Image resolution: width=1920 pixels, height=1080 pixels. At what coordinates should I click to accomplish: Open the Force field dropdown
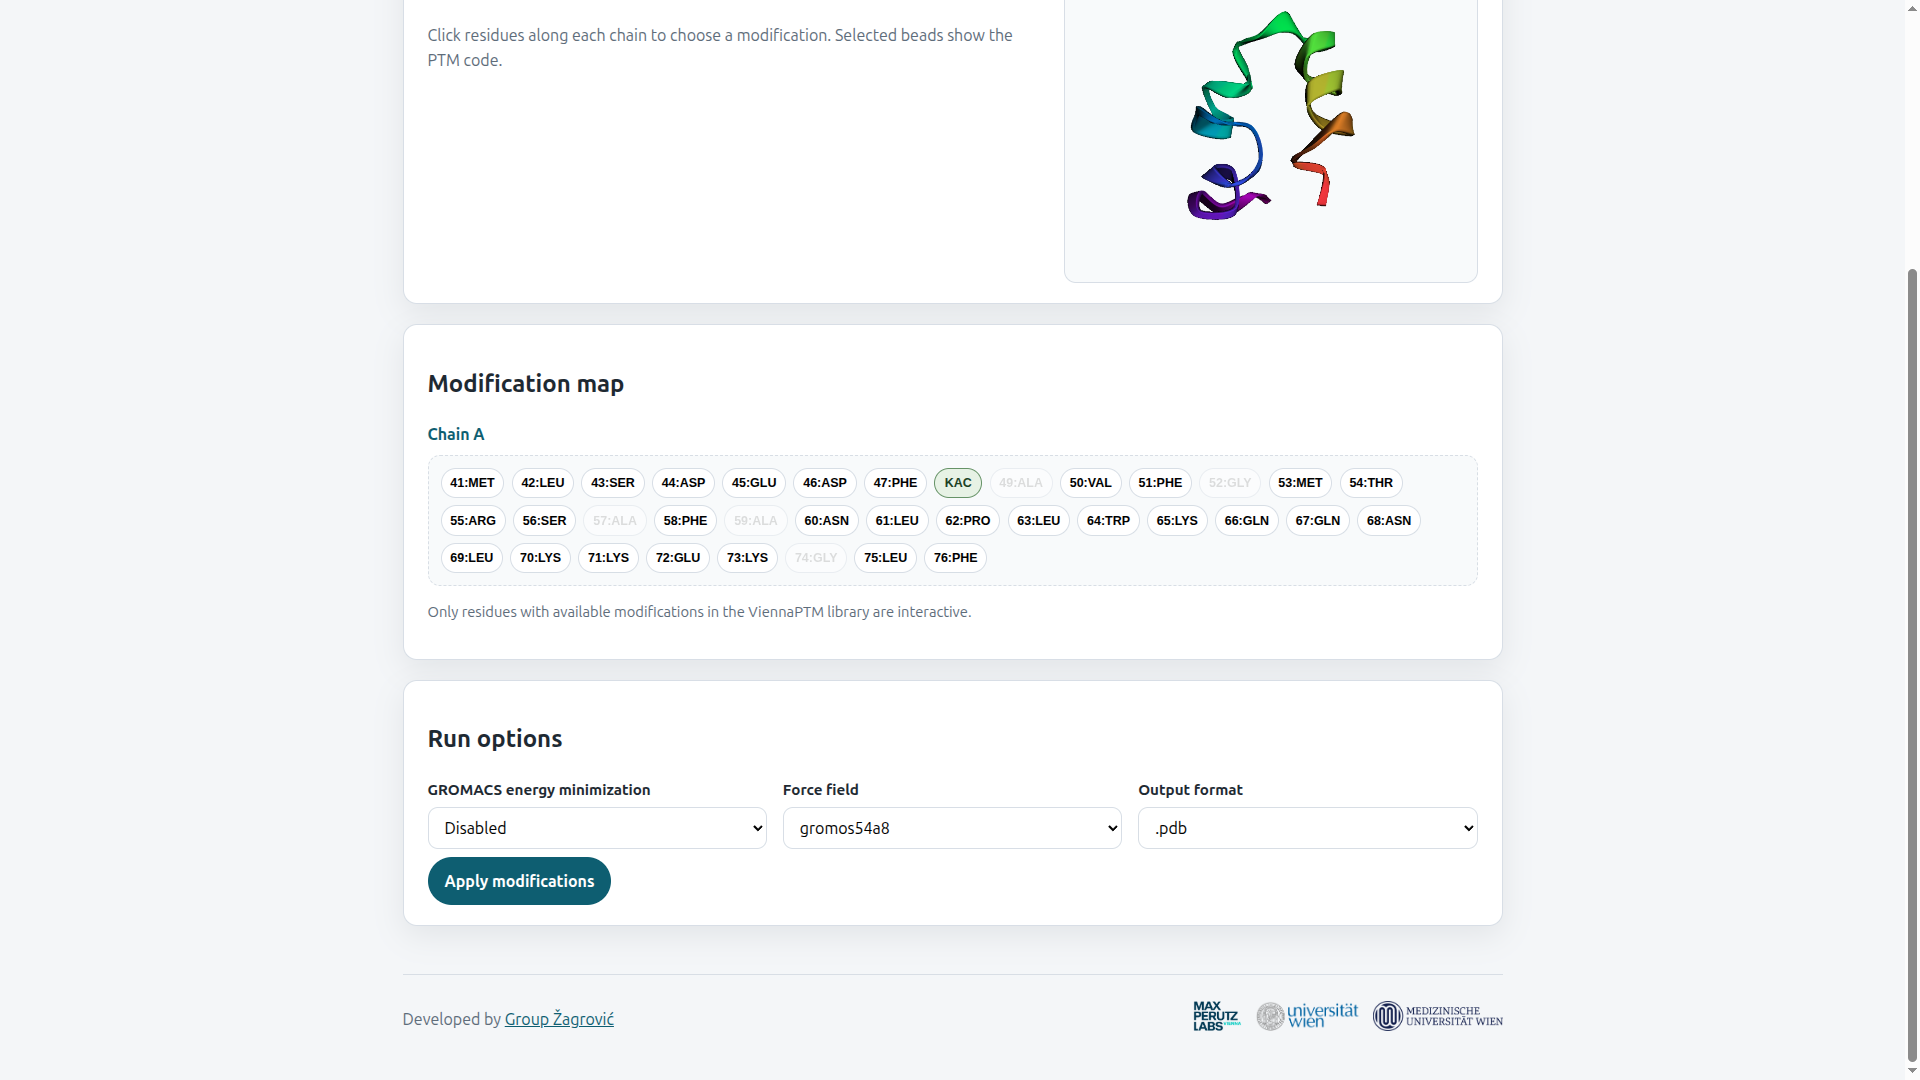[952, 828]
